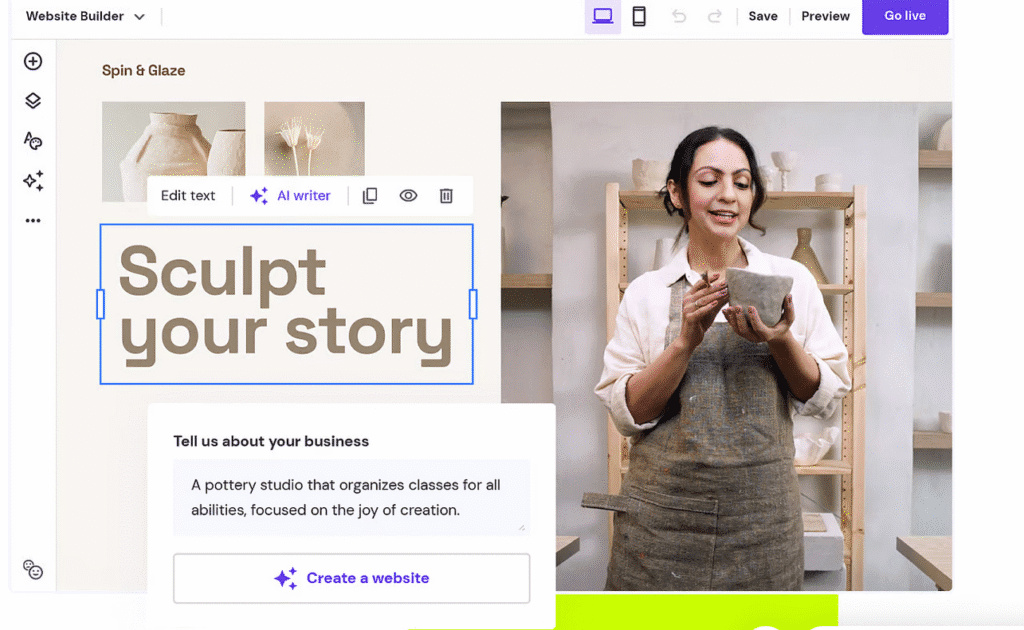Viewport: 1024px width, 630px height.
Task: Open the layers panel icon
Action: click(33, 101)
